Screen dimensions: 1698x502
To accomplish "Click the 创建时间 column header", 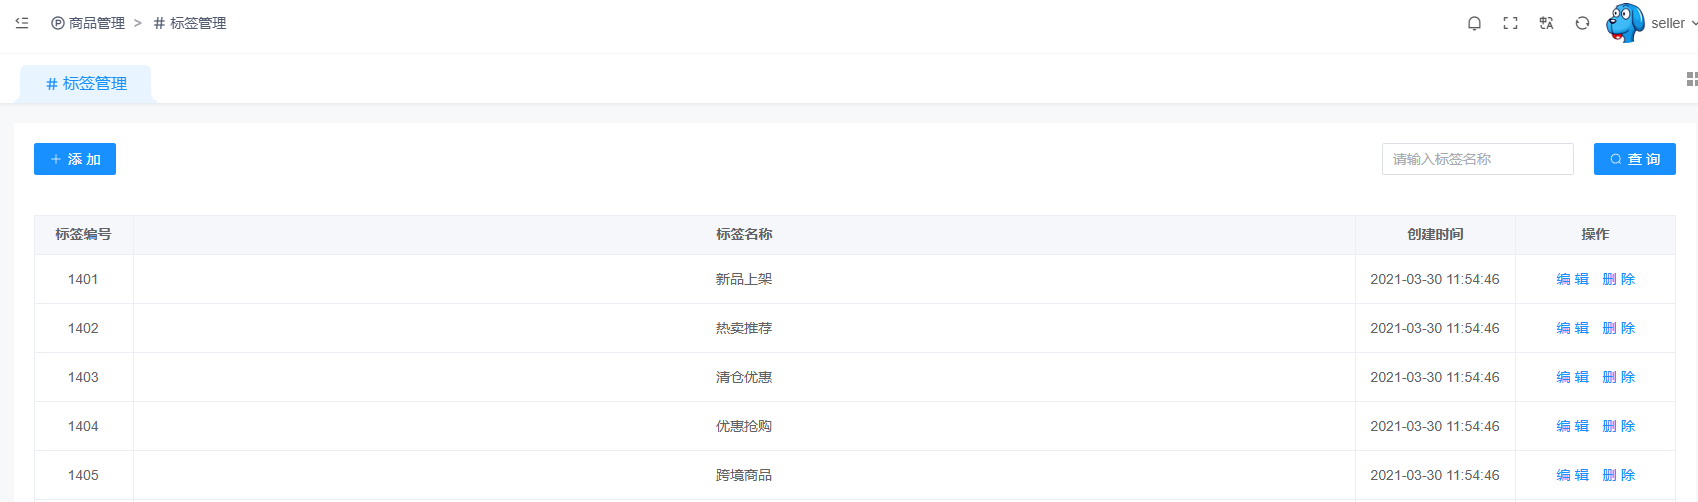I will tap(1434, 234).
